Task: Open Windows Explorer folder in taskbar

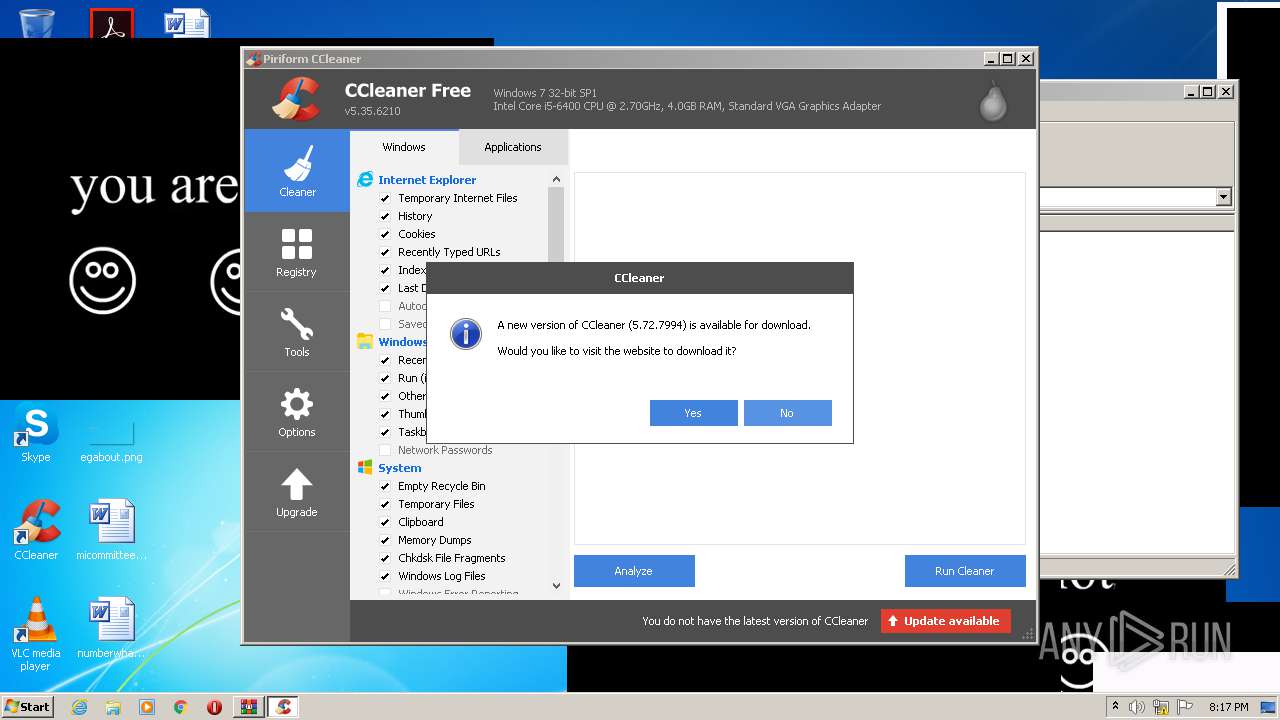Action: click(x=113, y=707)
